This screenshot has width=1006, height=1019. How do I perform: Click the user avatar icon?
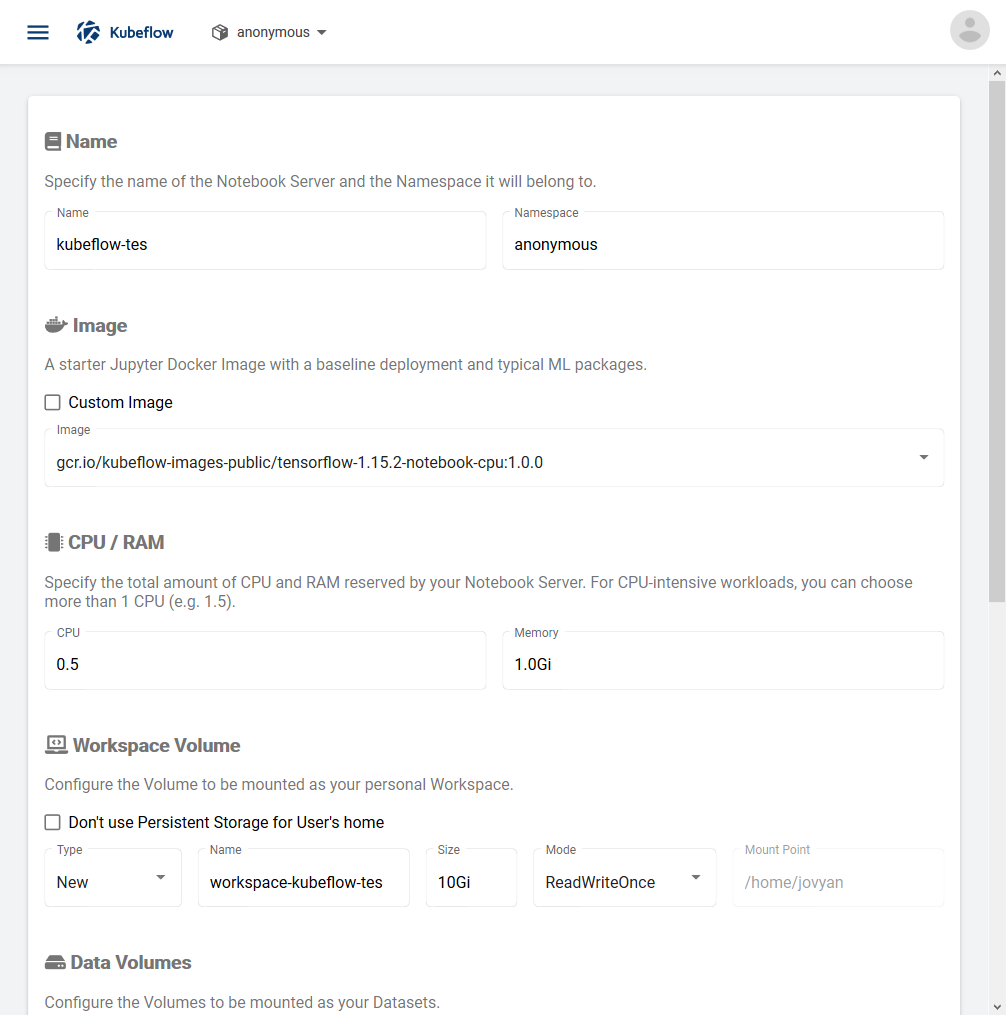pos(969,31)
